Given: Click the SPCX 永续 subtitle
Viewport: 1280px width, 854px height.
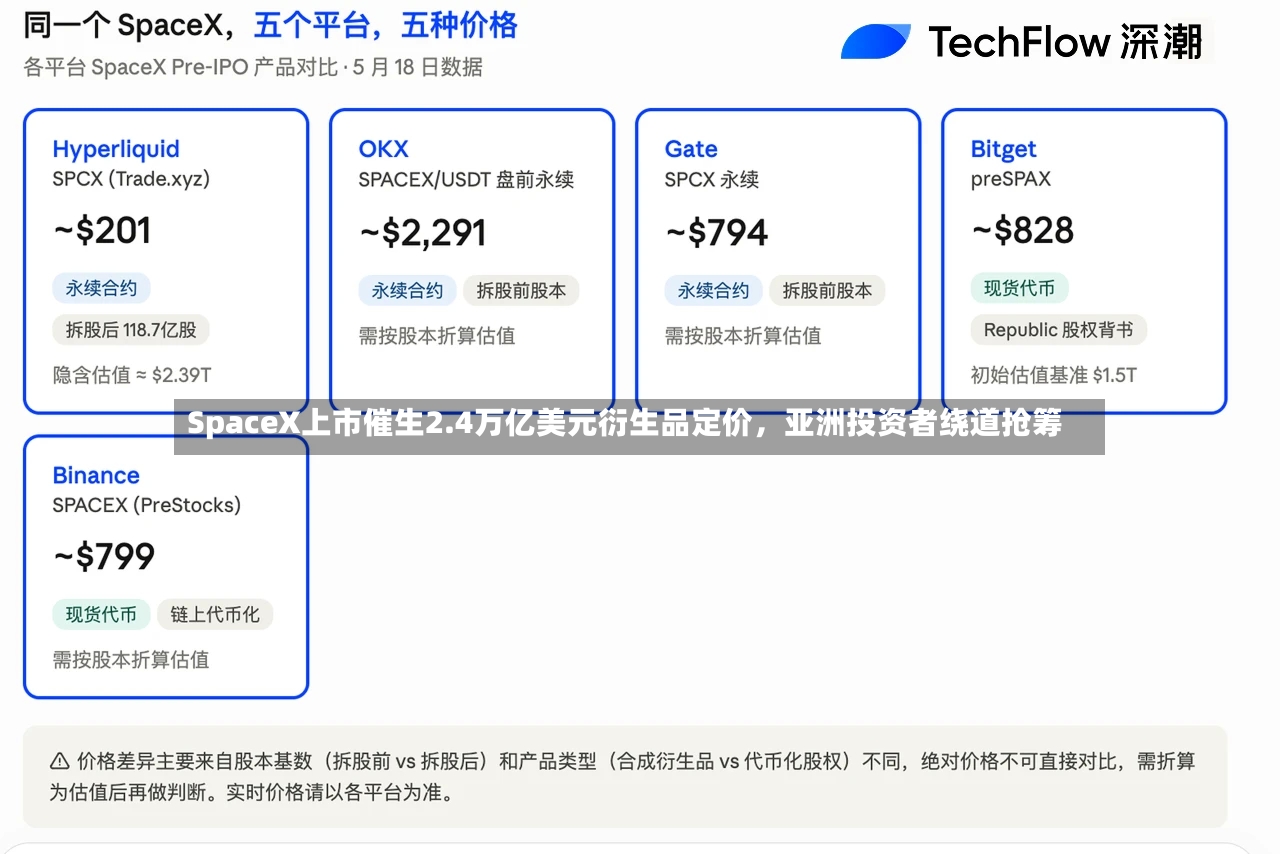Looking at the screenshot, I should pos(711,180).
